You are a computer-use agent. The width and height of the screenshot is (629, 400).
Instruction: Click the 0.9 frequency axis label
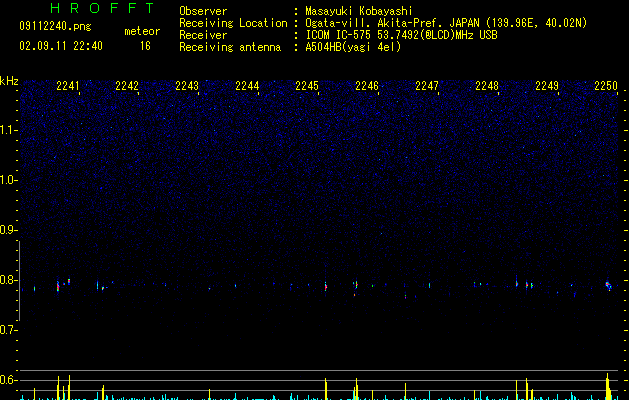click(x=8, y=230)
